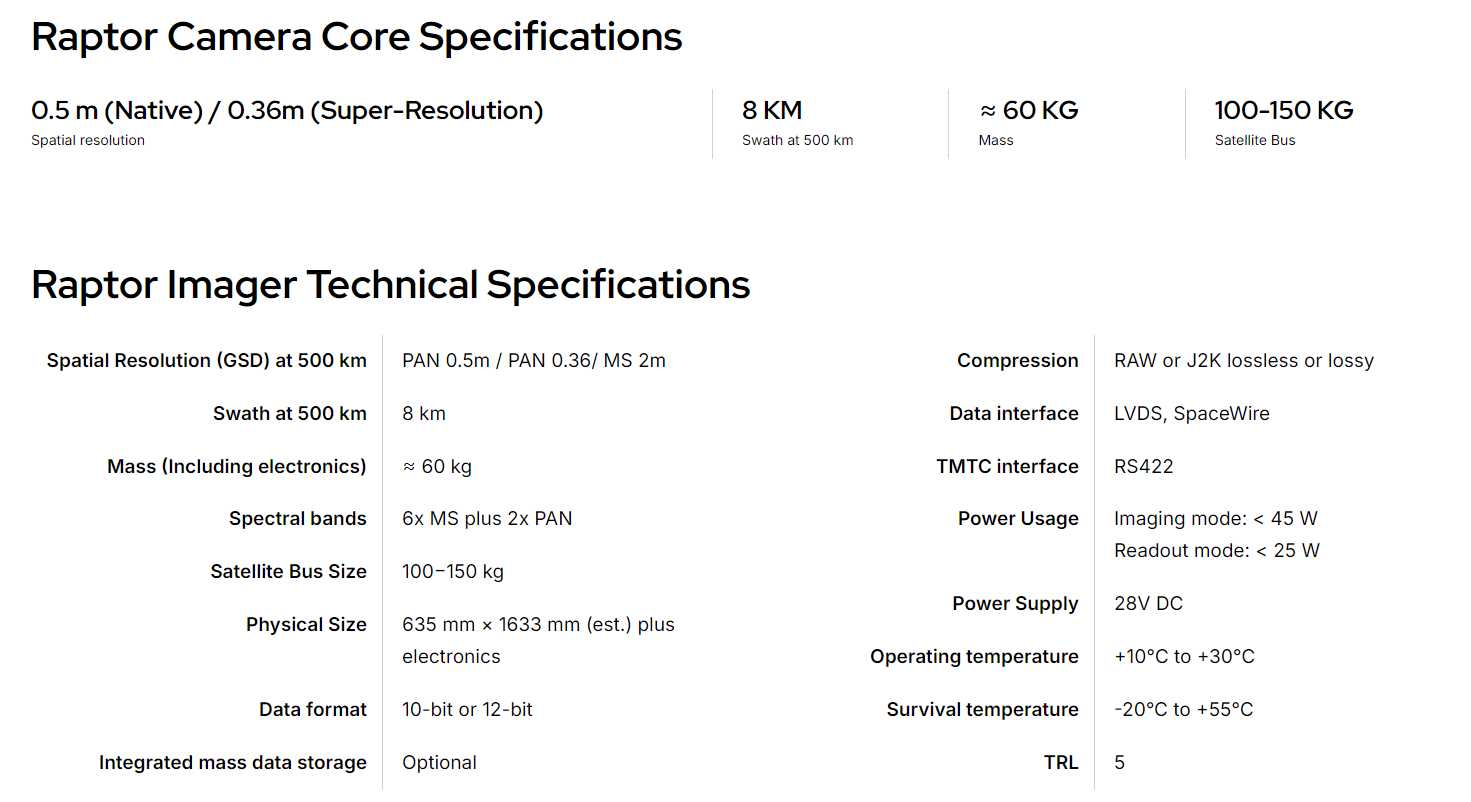Click the Raptor Imager Technical Specifications heading
The image size is (1471, 802).
391,285
